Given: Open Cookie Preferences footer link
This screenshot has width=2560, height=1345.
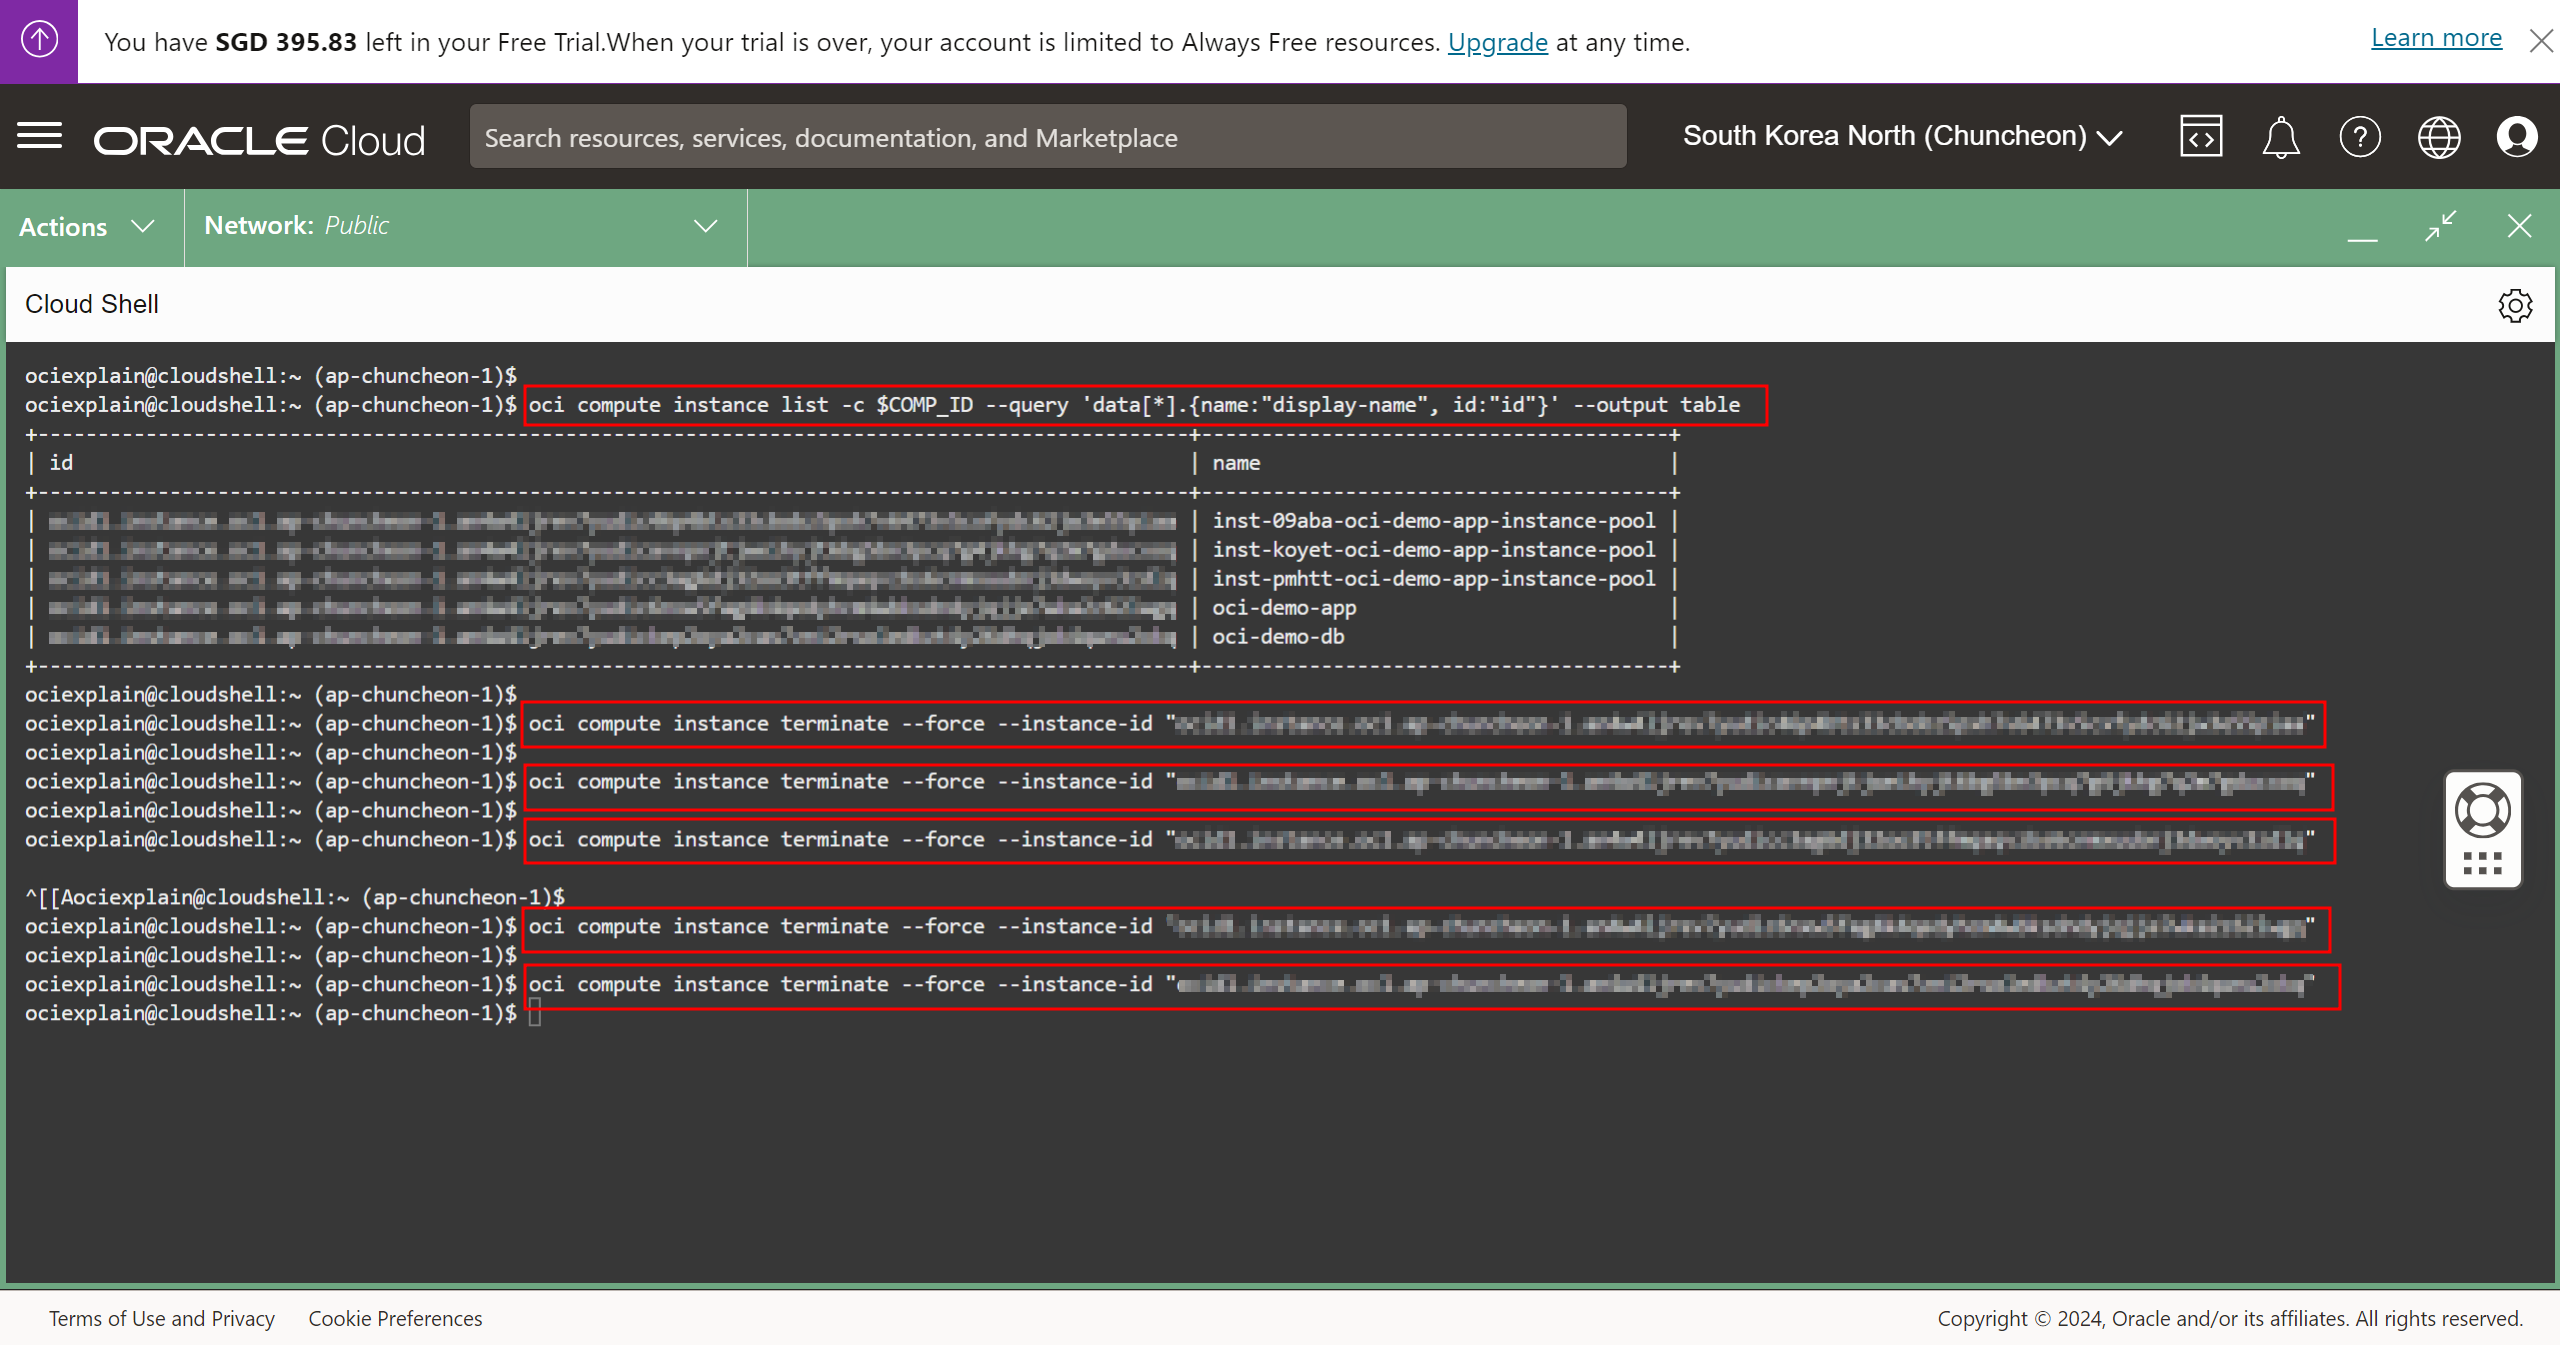Looking at the screenshot, I should [395, 1318].
